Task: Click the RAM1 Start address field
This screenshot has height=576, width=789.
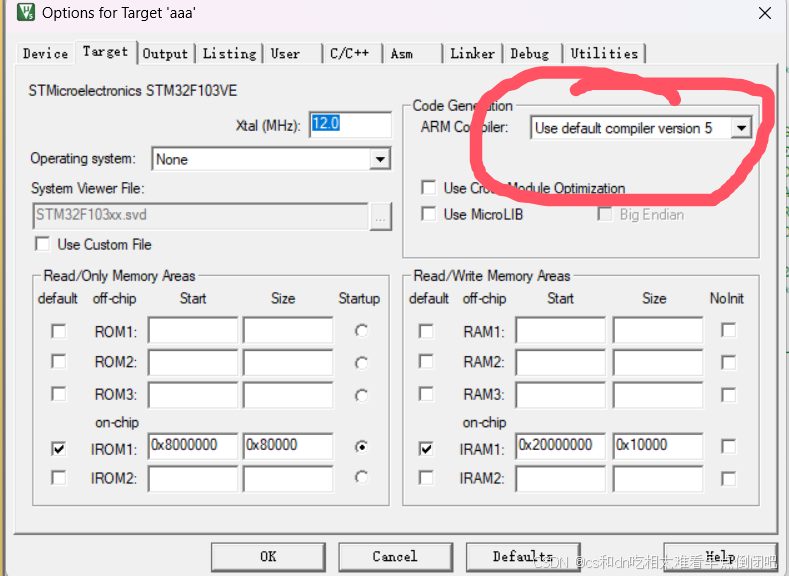Action: 561,330
